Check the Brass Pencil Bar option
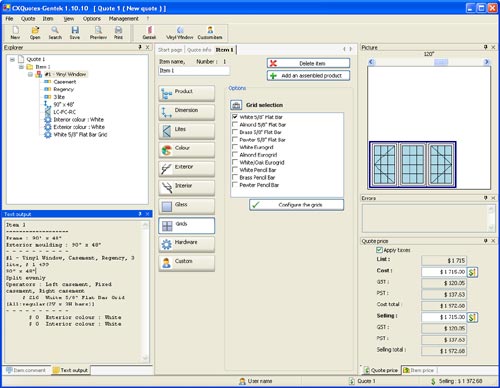The height and width of the screenshot is (388, 500). pos(235,177)
